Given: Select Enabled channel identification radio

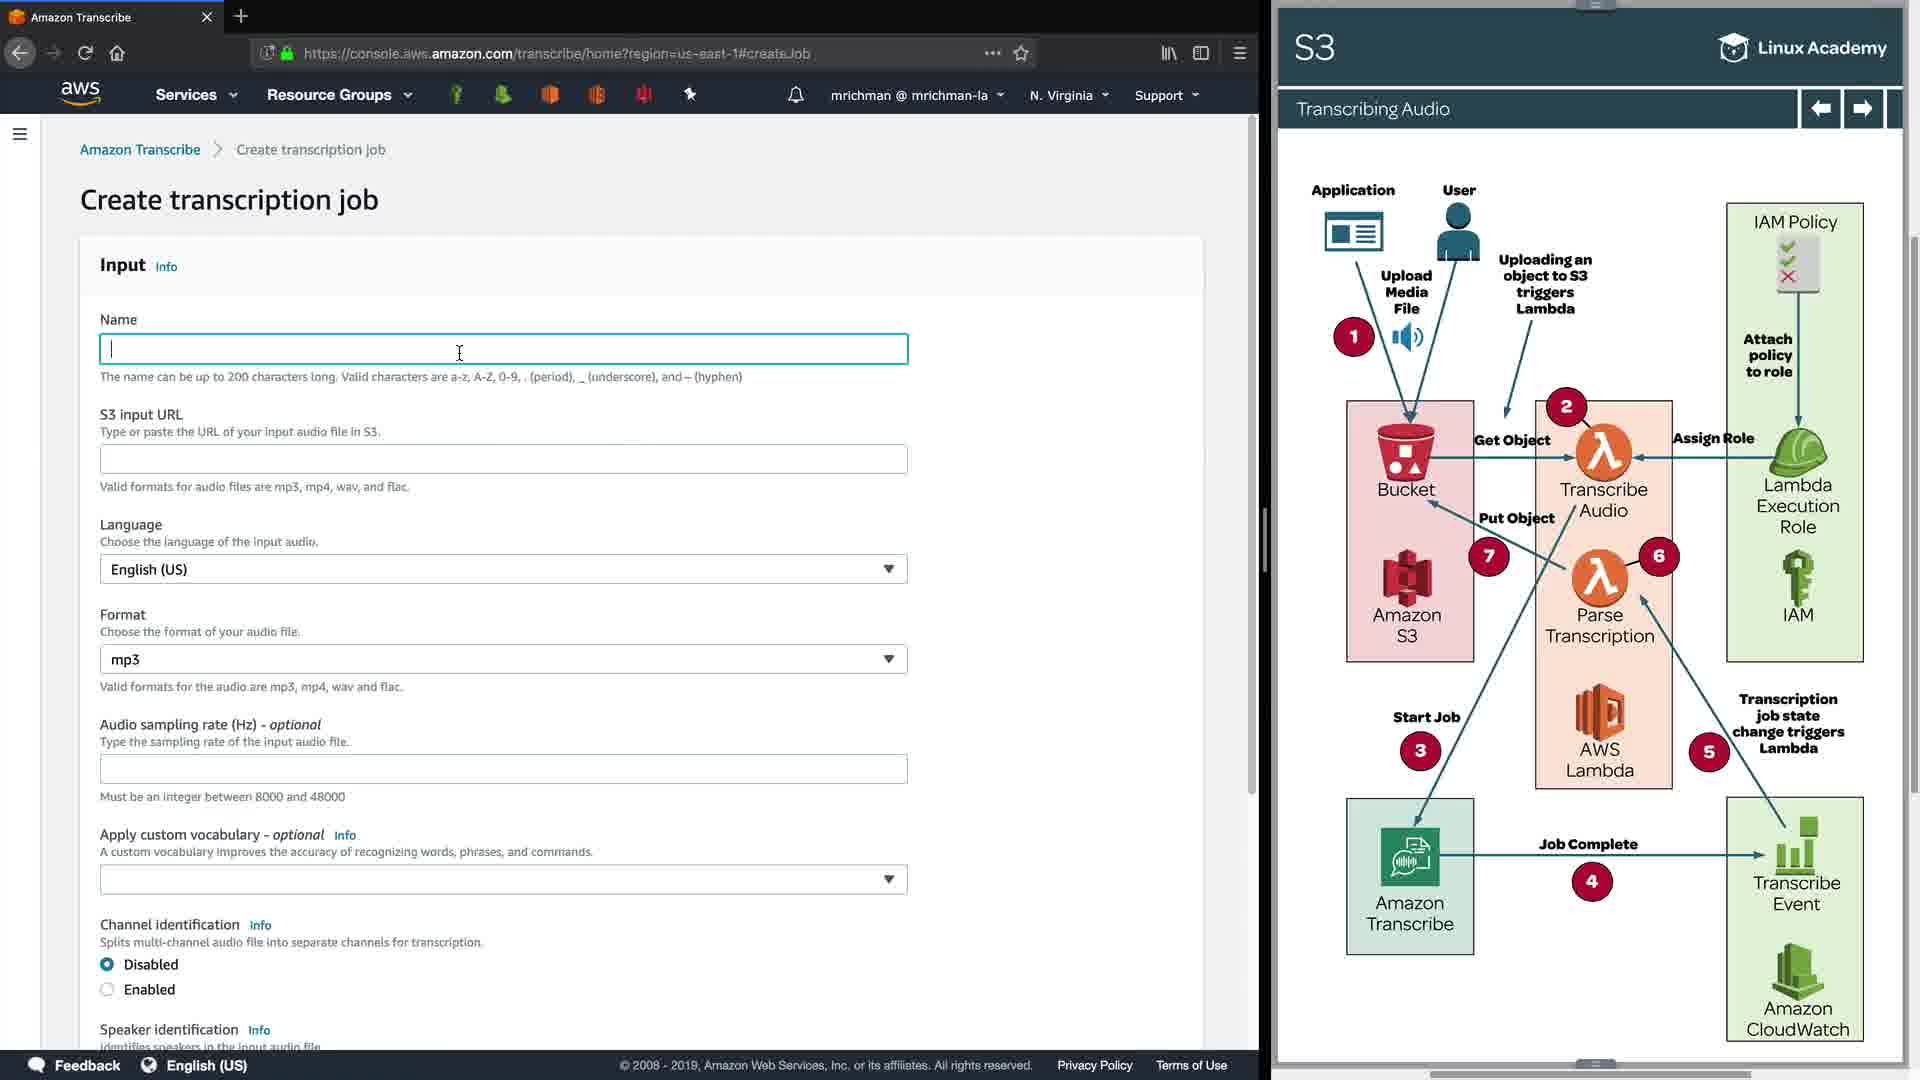Looking at the screenshot, I should (x=107, y=989).
